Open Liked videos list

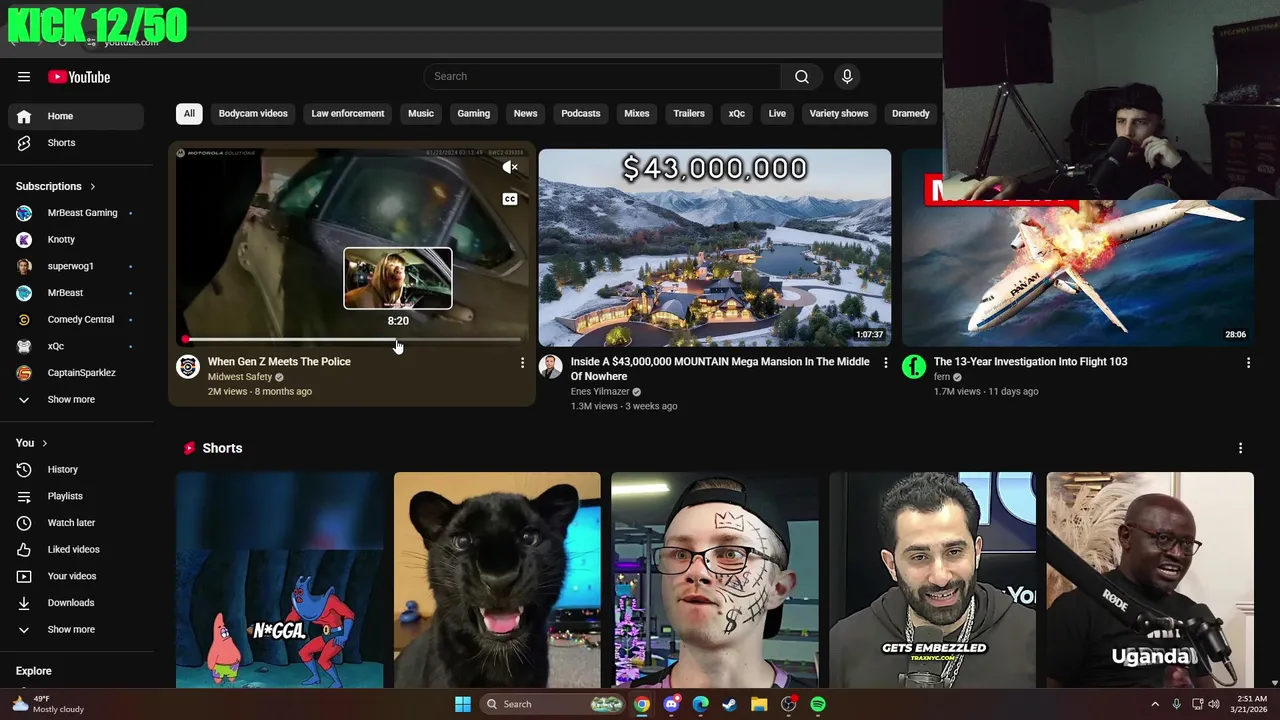tap(76, 550)
